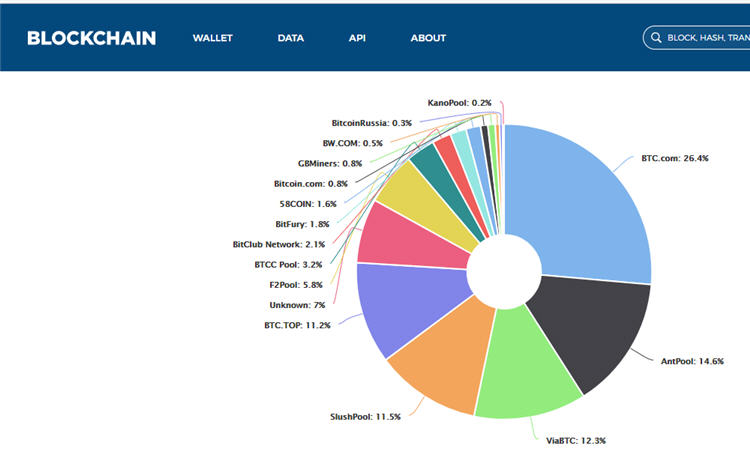Image resolution: width=750 pixels, height=469 pixels.
Task: Open the WALLET menu item
Action: click(x=212, y=38)
